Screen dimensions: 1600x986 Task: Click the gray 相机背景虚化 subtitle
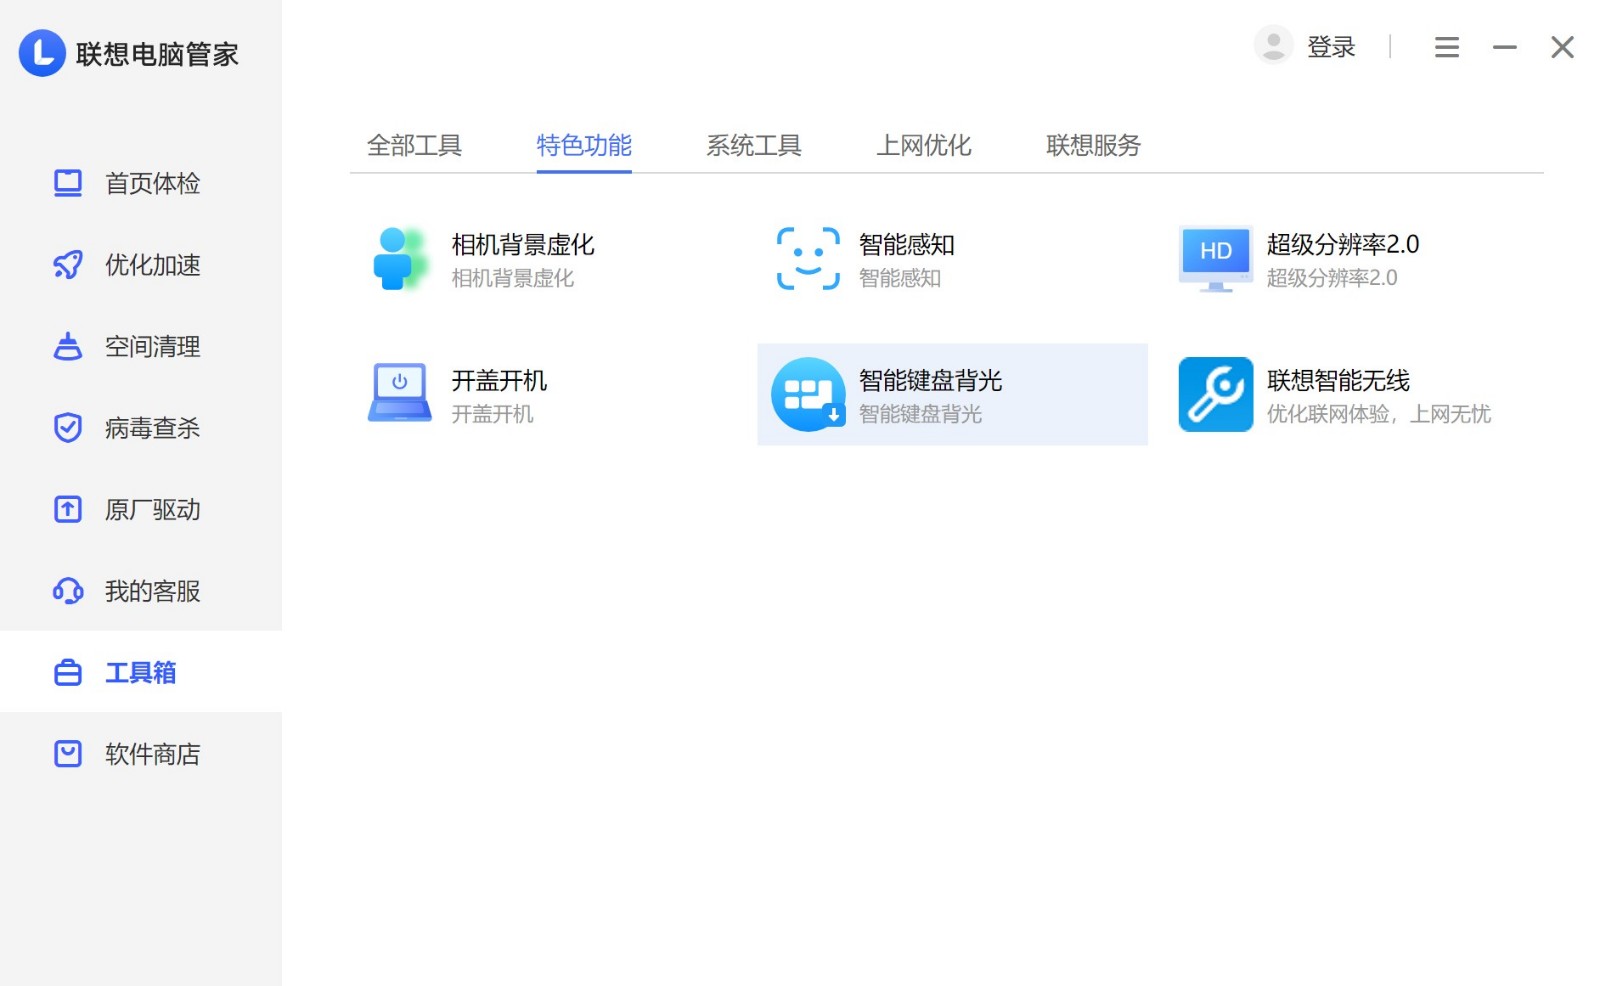[x=513, y=278]
